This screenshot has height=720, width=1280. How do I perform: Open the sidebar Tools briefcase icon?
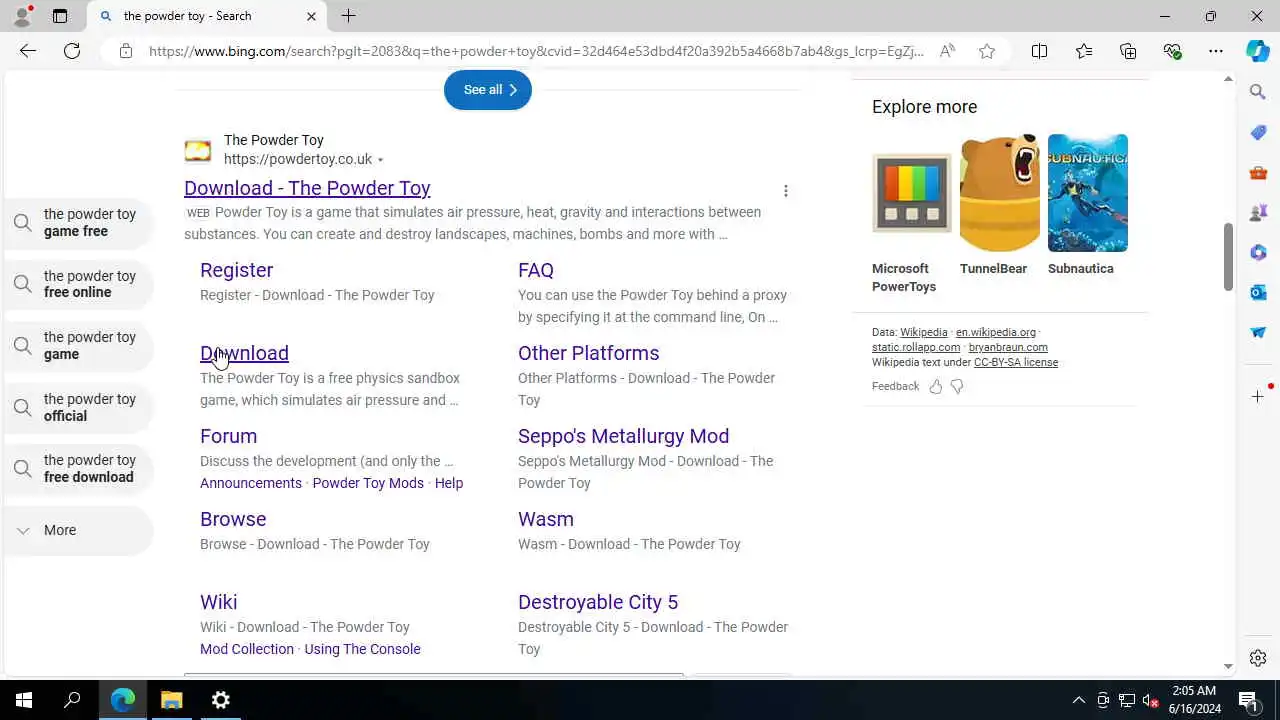pyautogui.click(x=1258, y=172)
